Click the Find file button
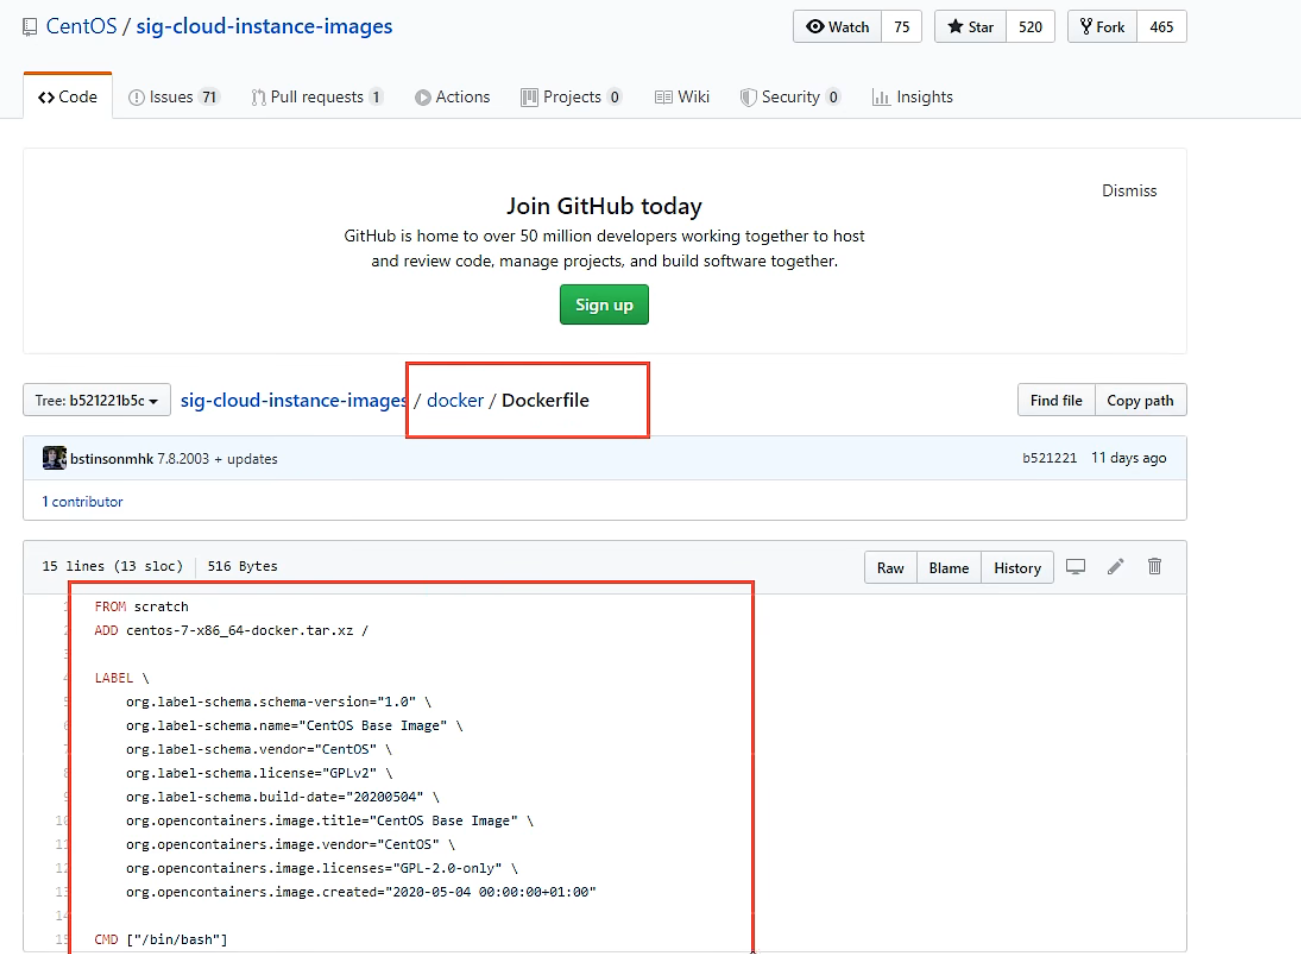The height and width of the screenshot is (954, 1301). [x=1056, y=400]
